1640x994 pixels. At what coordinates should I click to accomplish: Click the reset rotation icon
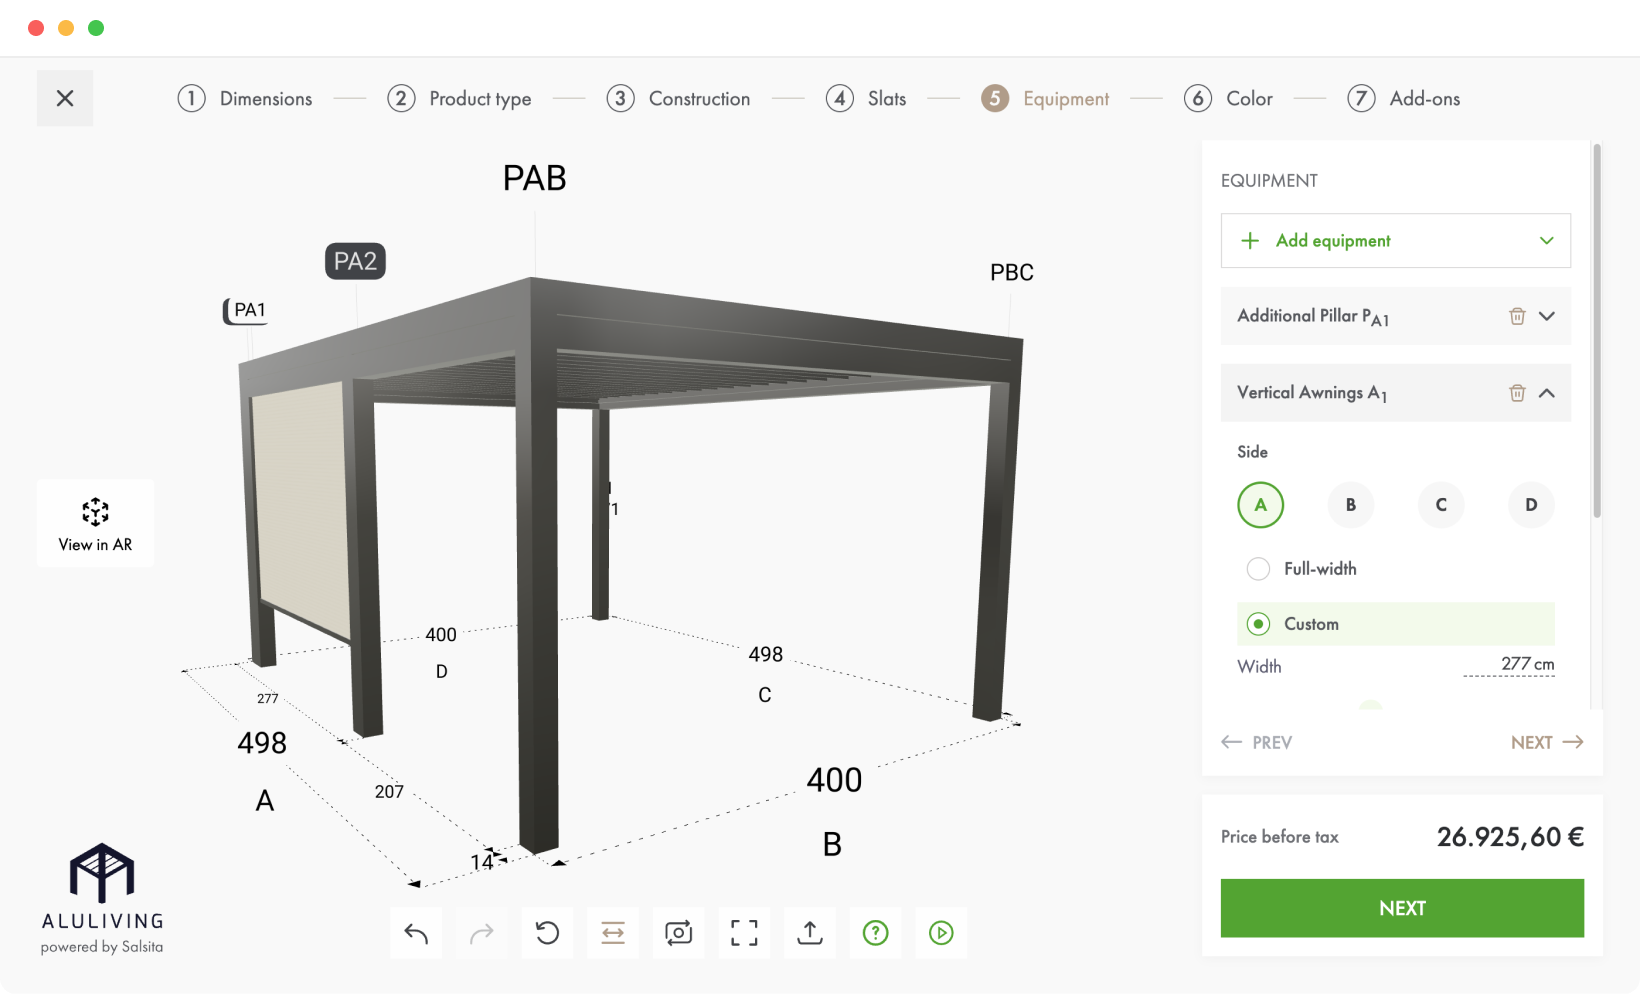547,933
